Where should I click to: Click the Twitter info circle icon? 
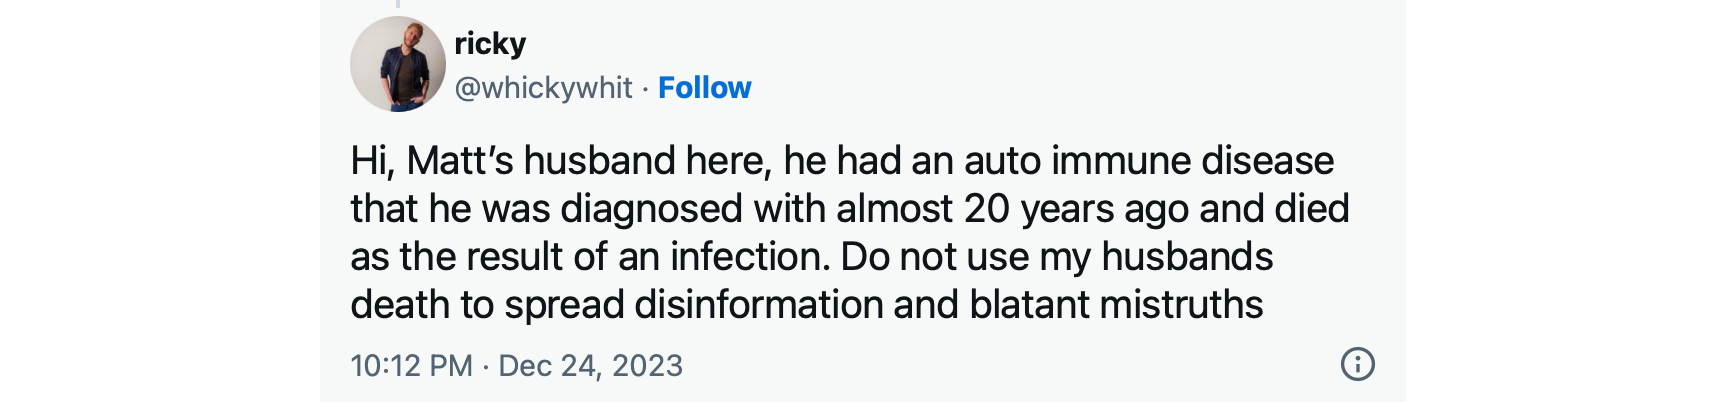[x=1357, y=364]
